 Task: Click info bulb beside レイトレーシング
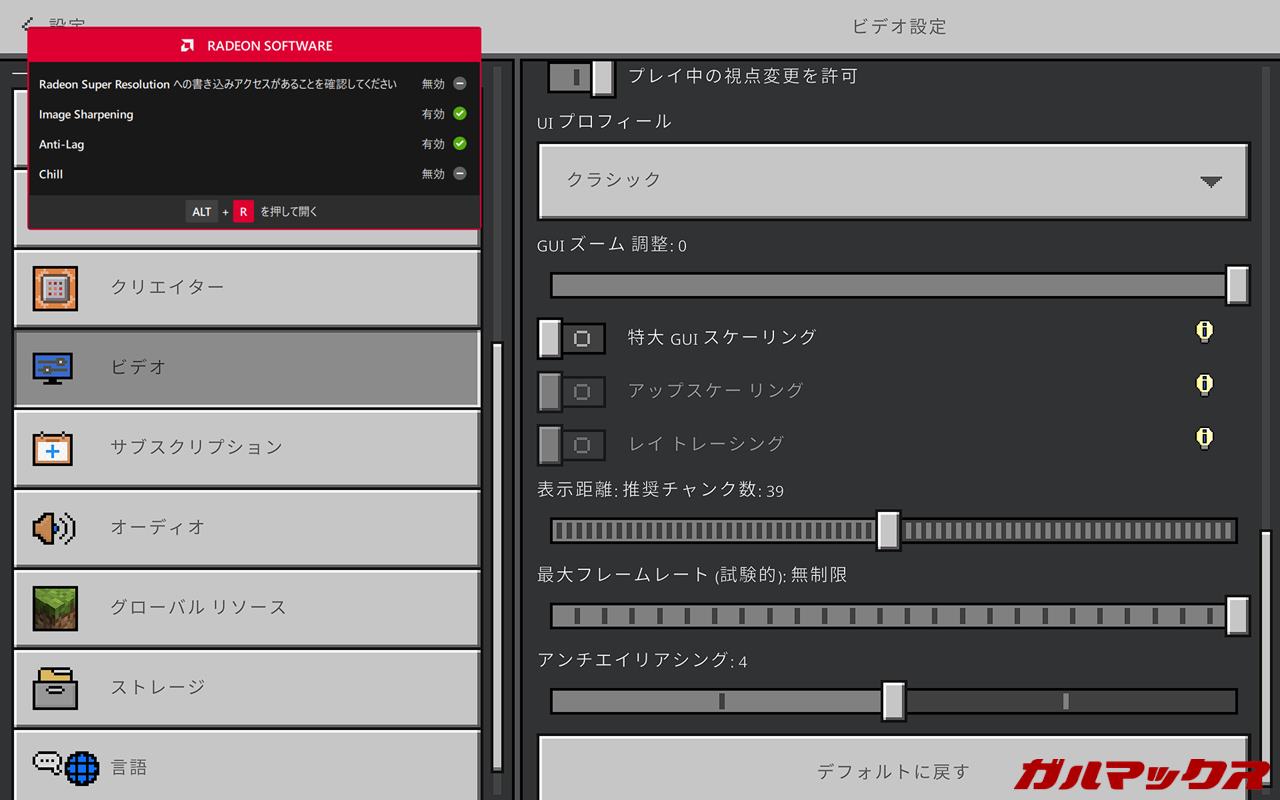pos(1205,438)
